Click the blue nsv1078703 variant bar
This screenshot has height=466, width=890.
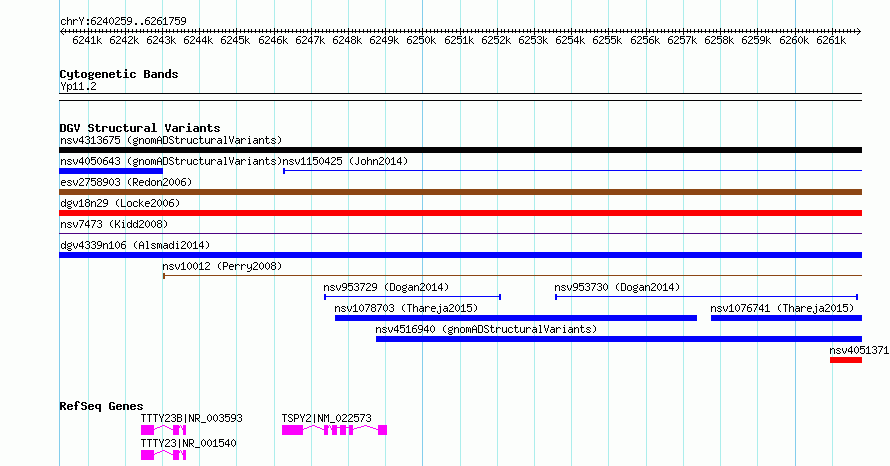(x=516, y=318)
